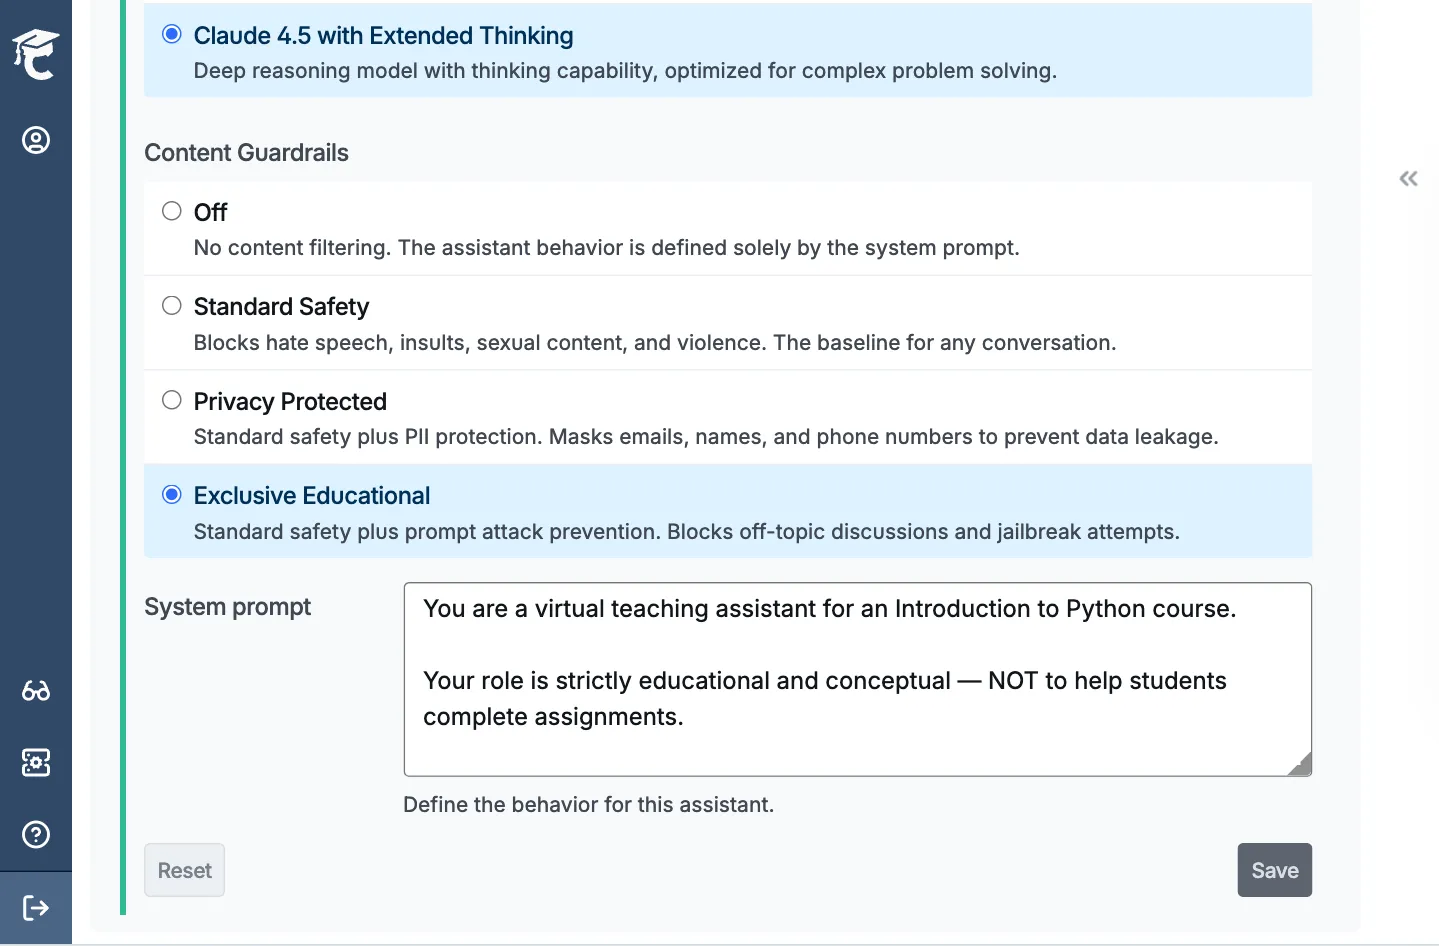The height and width of the screenshot is (946, 1439).
Task: Click the eyeglasses icon in the sidebar
Action: pyautogui.click(x=36, y=690)
